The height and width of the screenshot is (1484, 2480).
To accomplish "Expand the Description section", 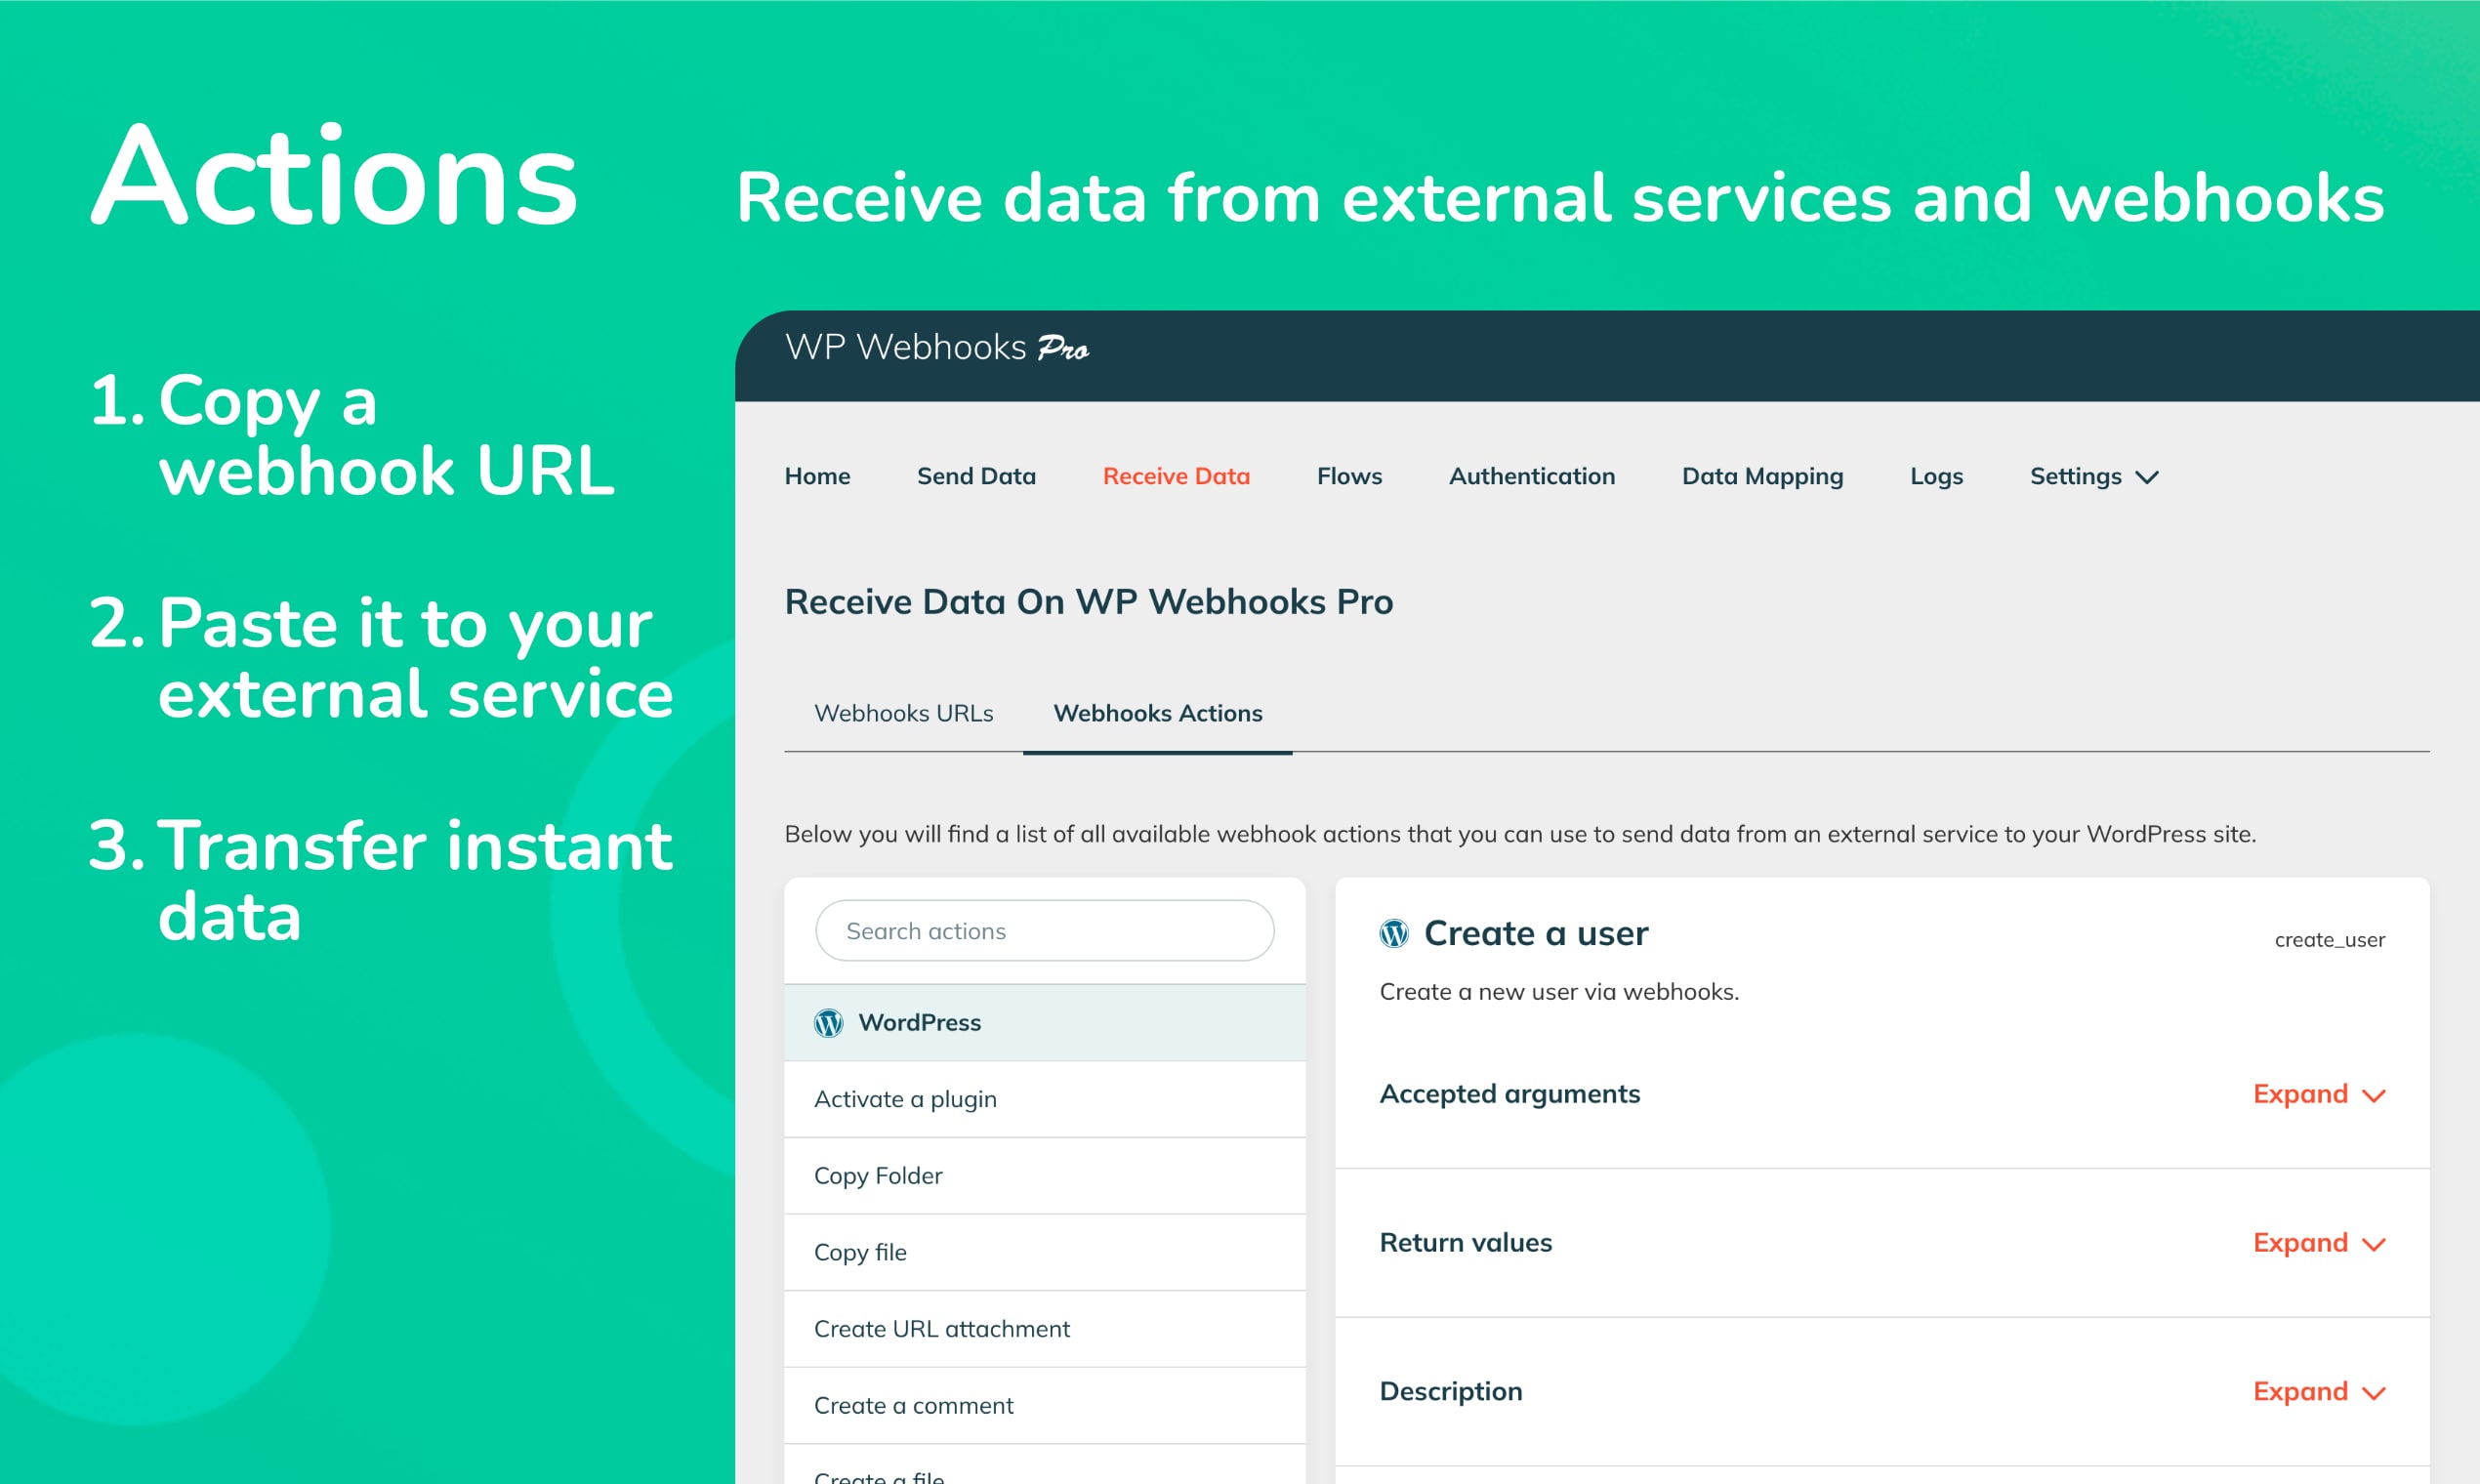I will click(2319, 1392).
